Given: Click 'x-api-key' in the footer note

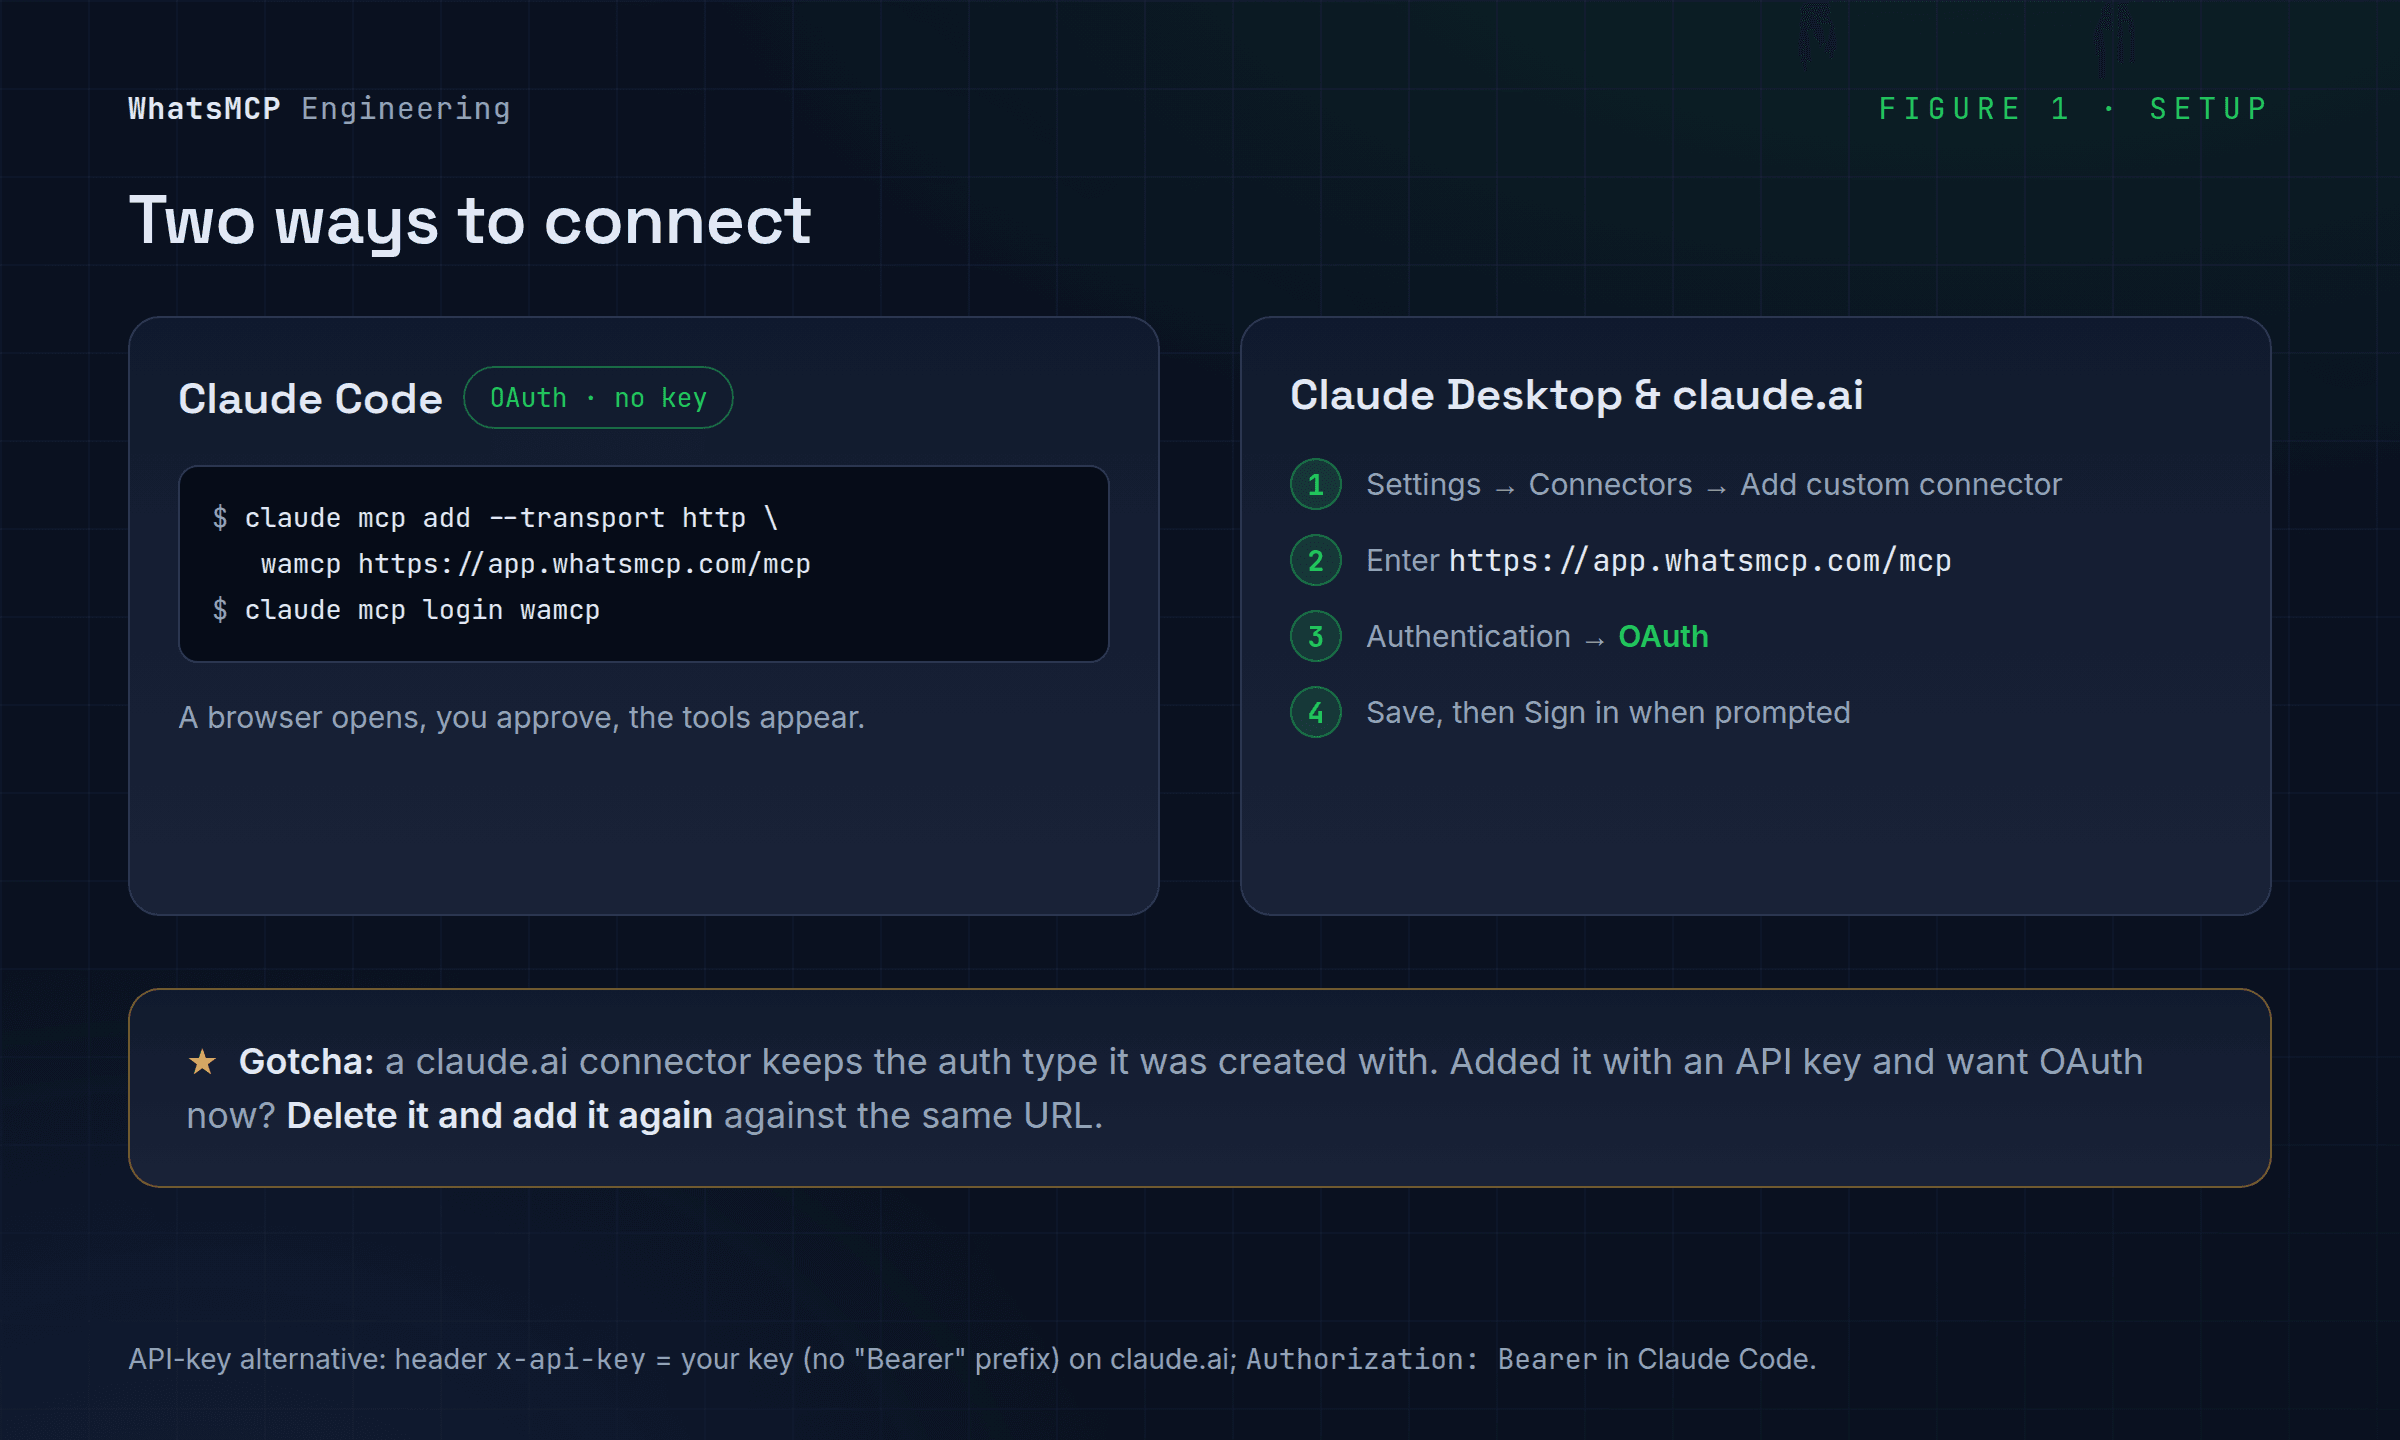Looking at the screenshot, I should click(571, 1360).
